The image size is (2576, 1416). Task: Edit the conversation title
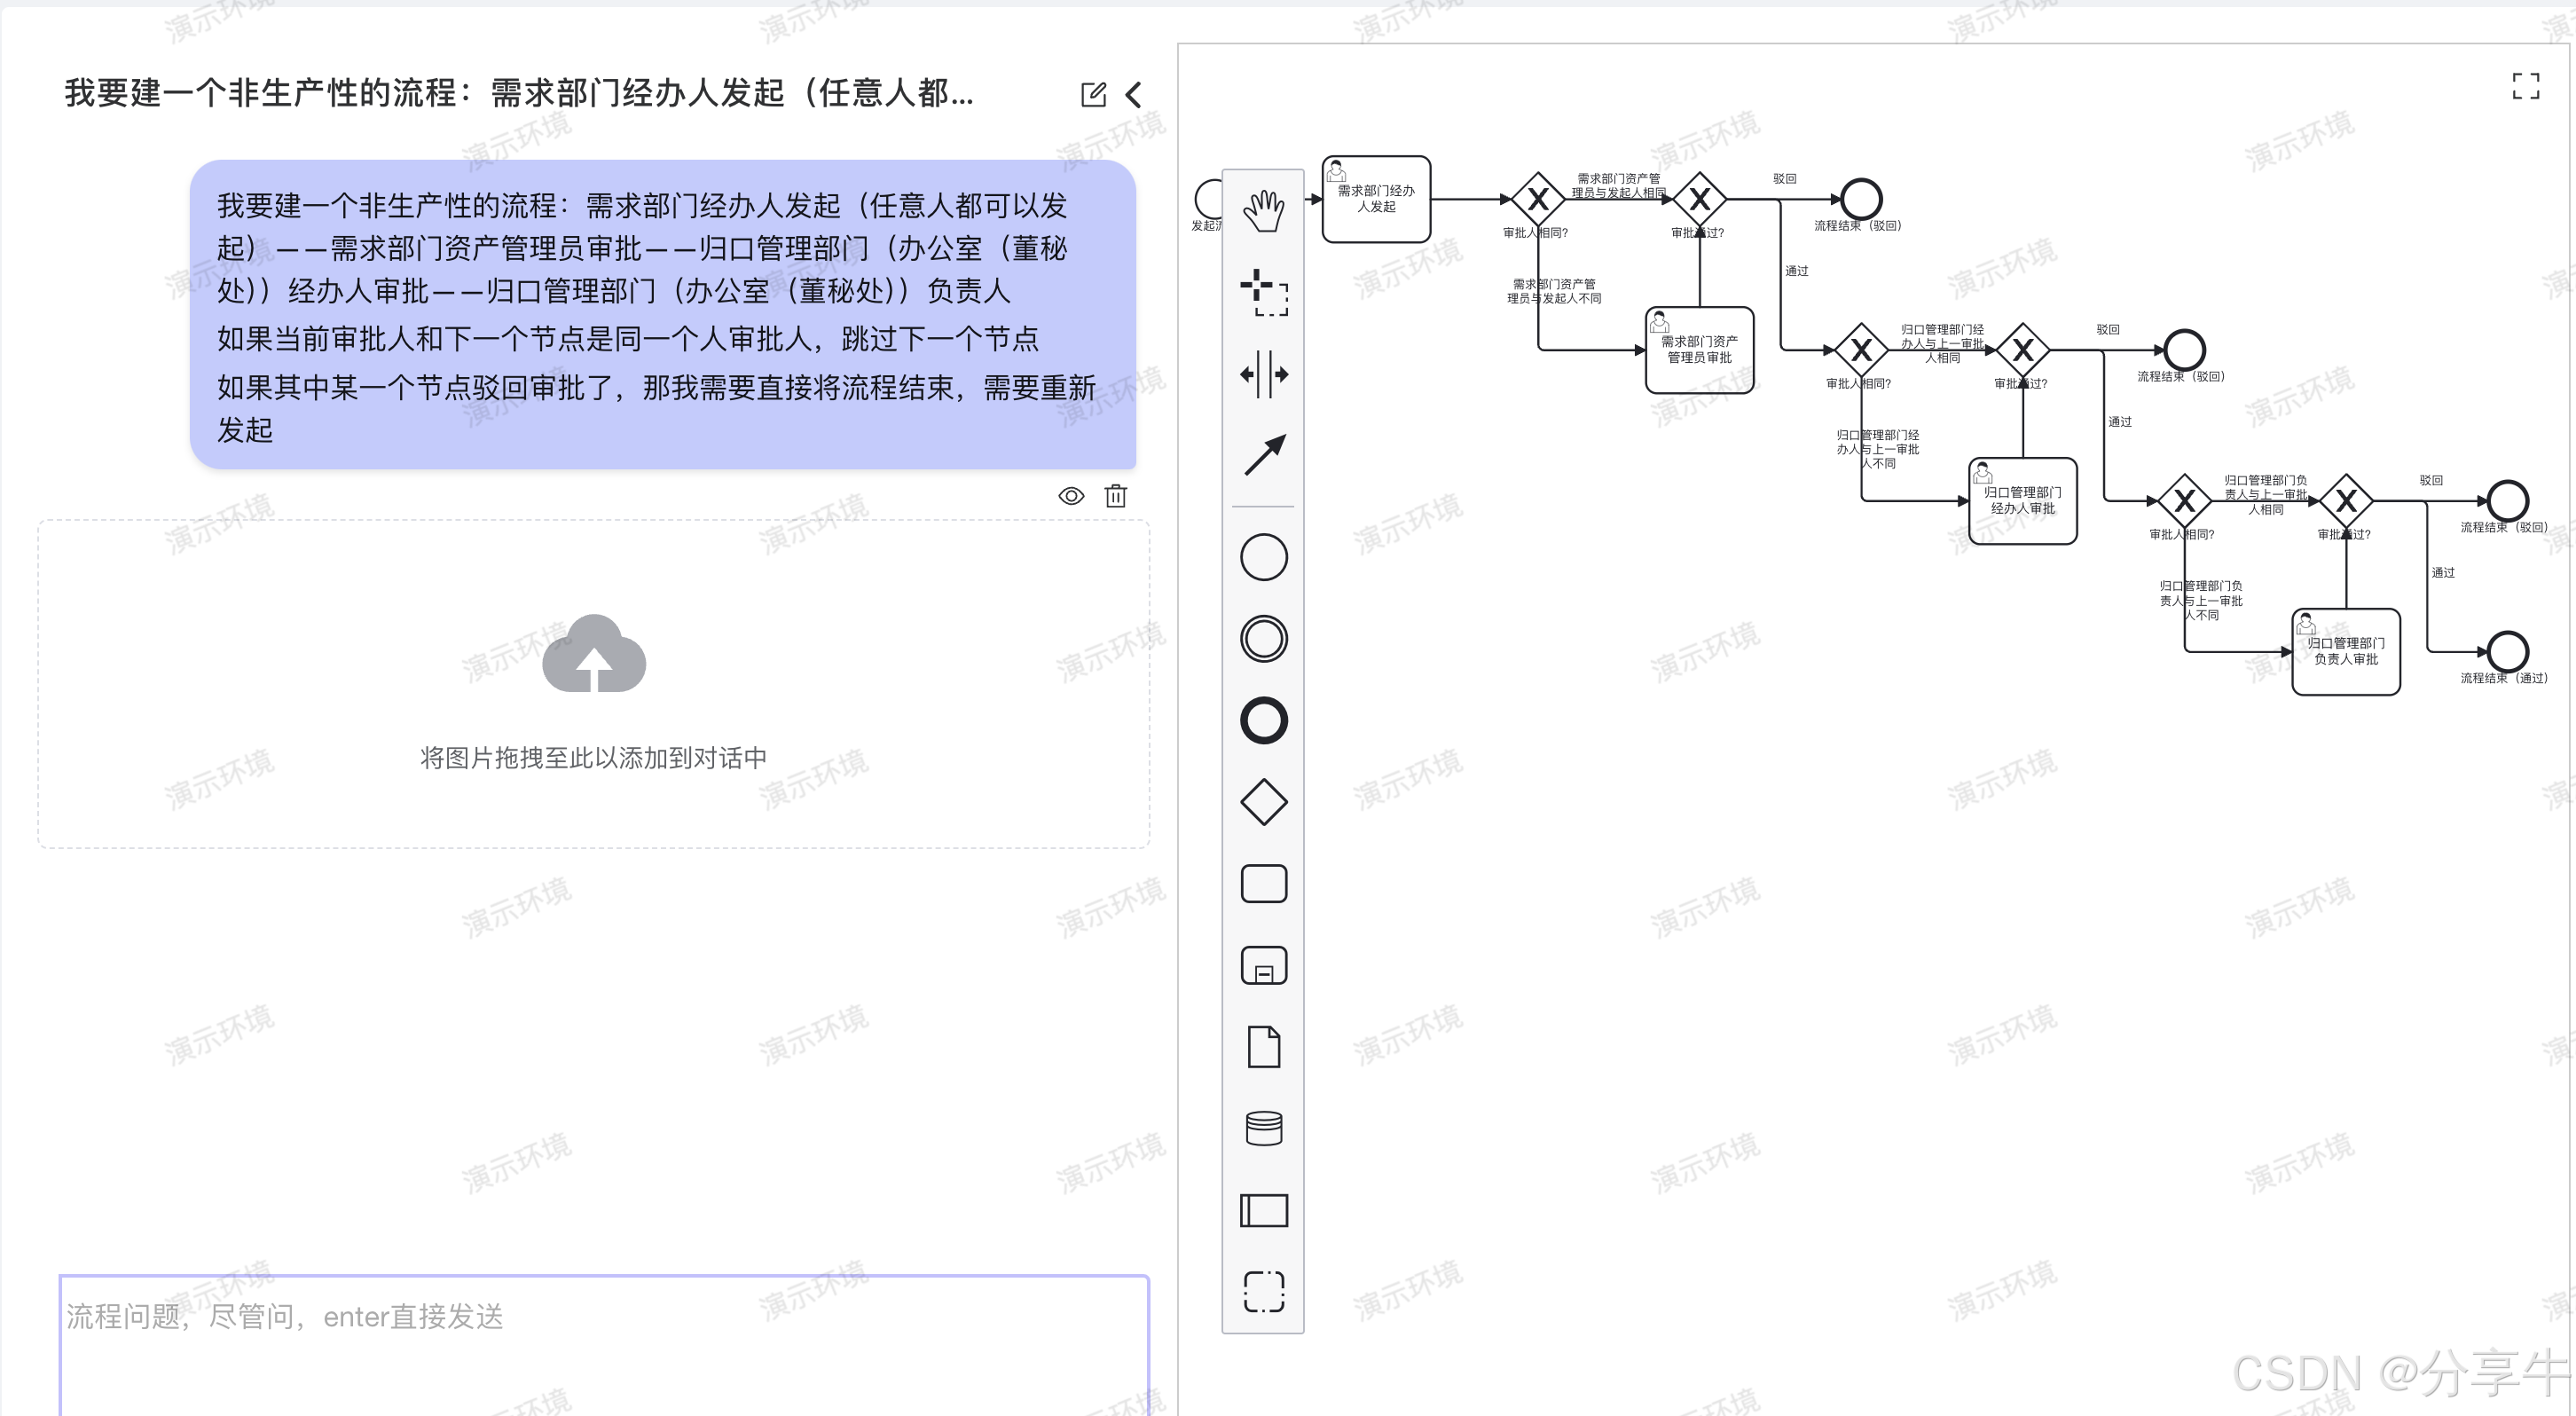tap(1093, 95)
